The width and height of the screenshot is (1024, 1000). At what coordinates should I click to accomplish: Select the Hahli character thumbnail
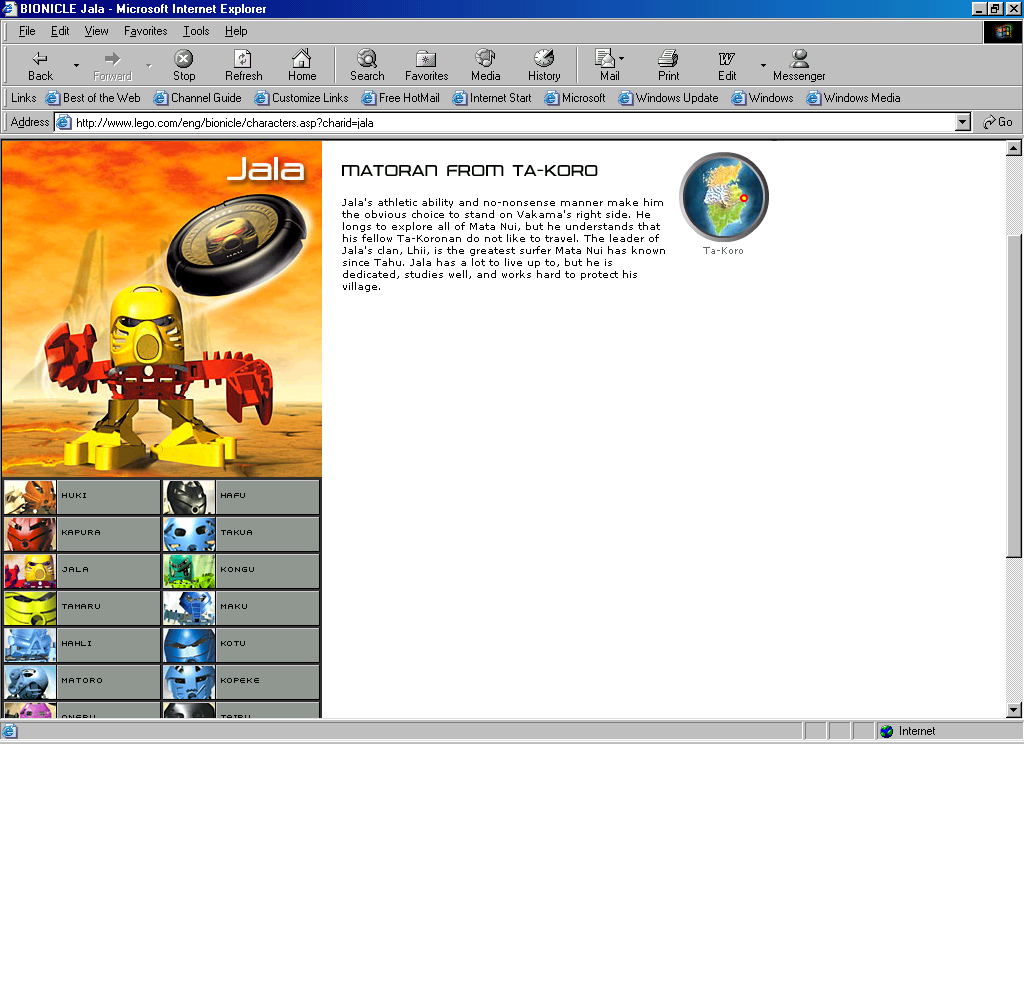coord(30,645)
